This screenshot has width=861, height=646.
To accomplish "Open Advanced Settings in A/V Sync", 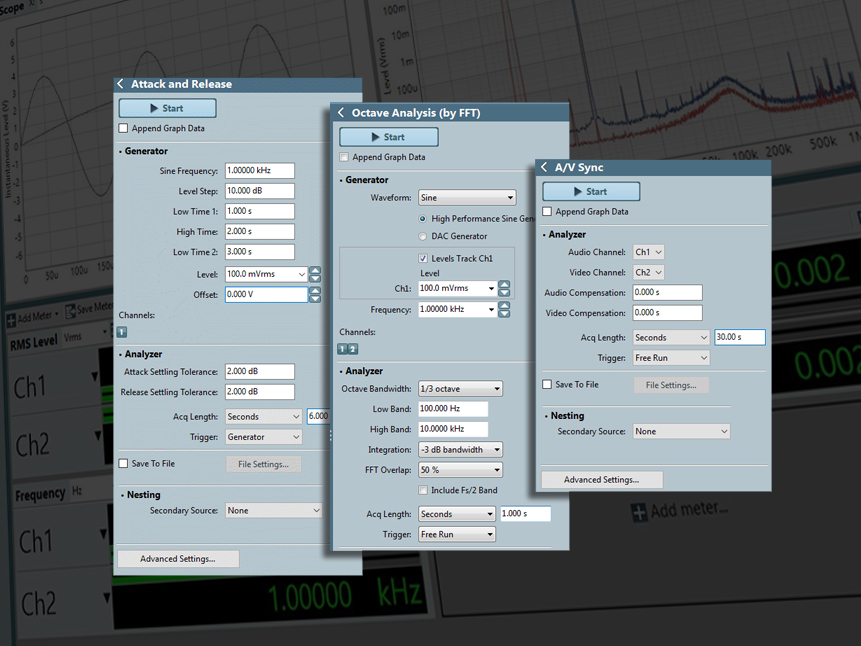I will click(601, 479).
